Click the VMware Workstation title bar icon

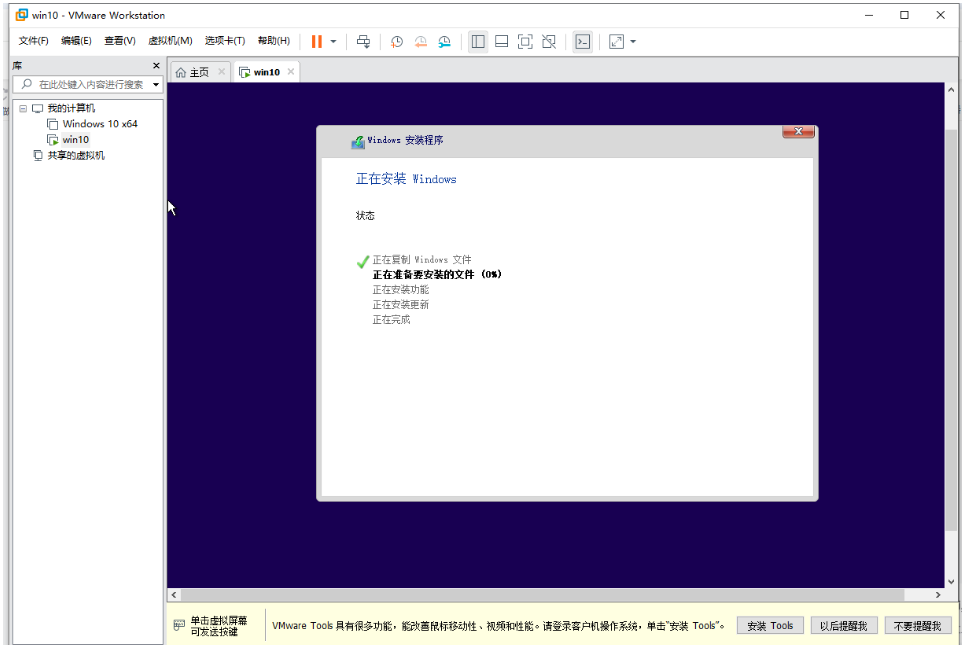tap(22, 15)
